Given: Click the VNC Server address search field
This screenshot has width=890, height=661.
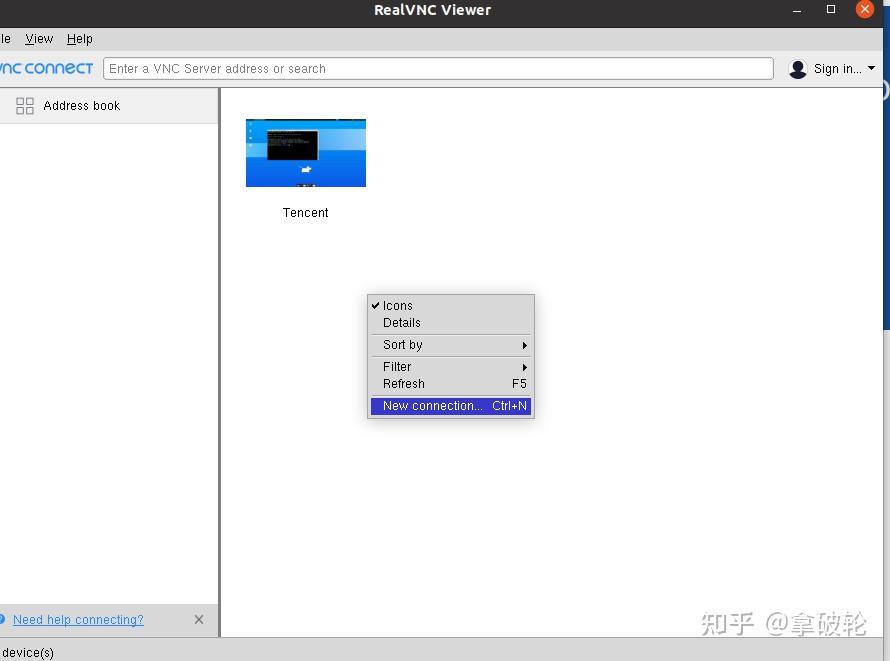Looking at the screenshot, I should click(440, 68).
